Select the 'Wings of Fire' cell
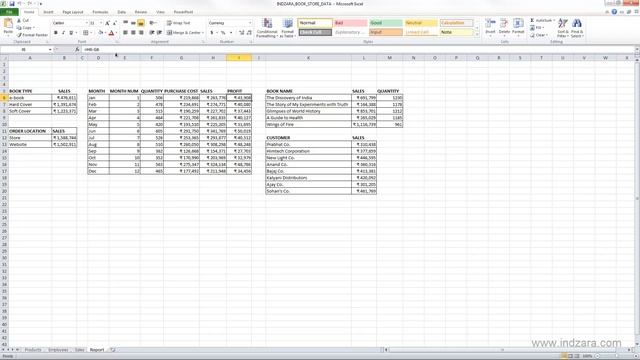This screenshot has height=360, width=640. click(x=308, y=124)
